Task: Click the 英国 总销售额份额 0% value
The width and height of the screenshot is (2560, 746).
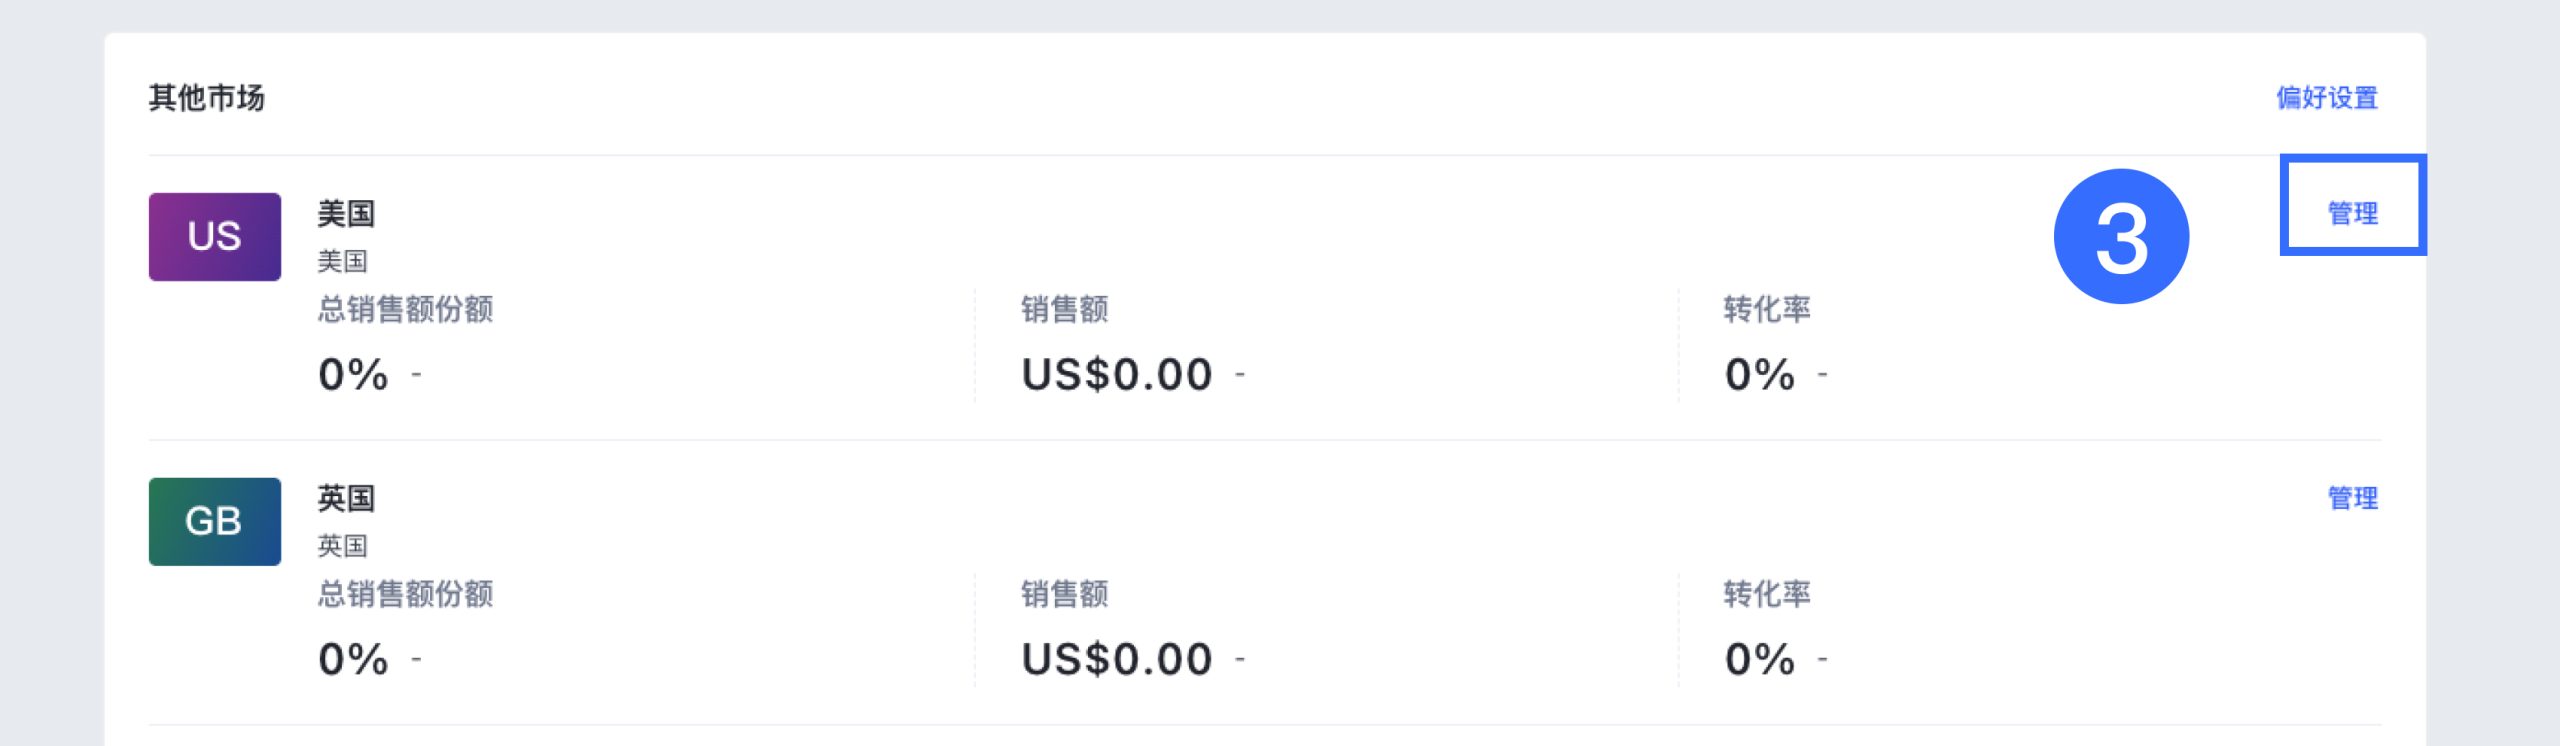Action: click(353, 660)
